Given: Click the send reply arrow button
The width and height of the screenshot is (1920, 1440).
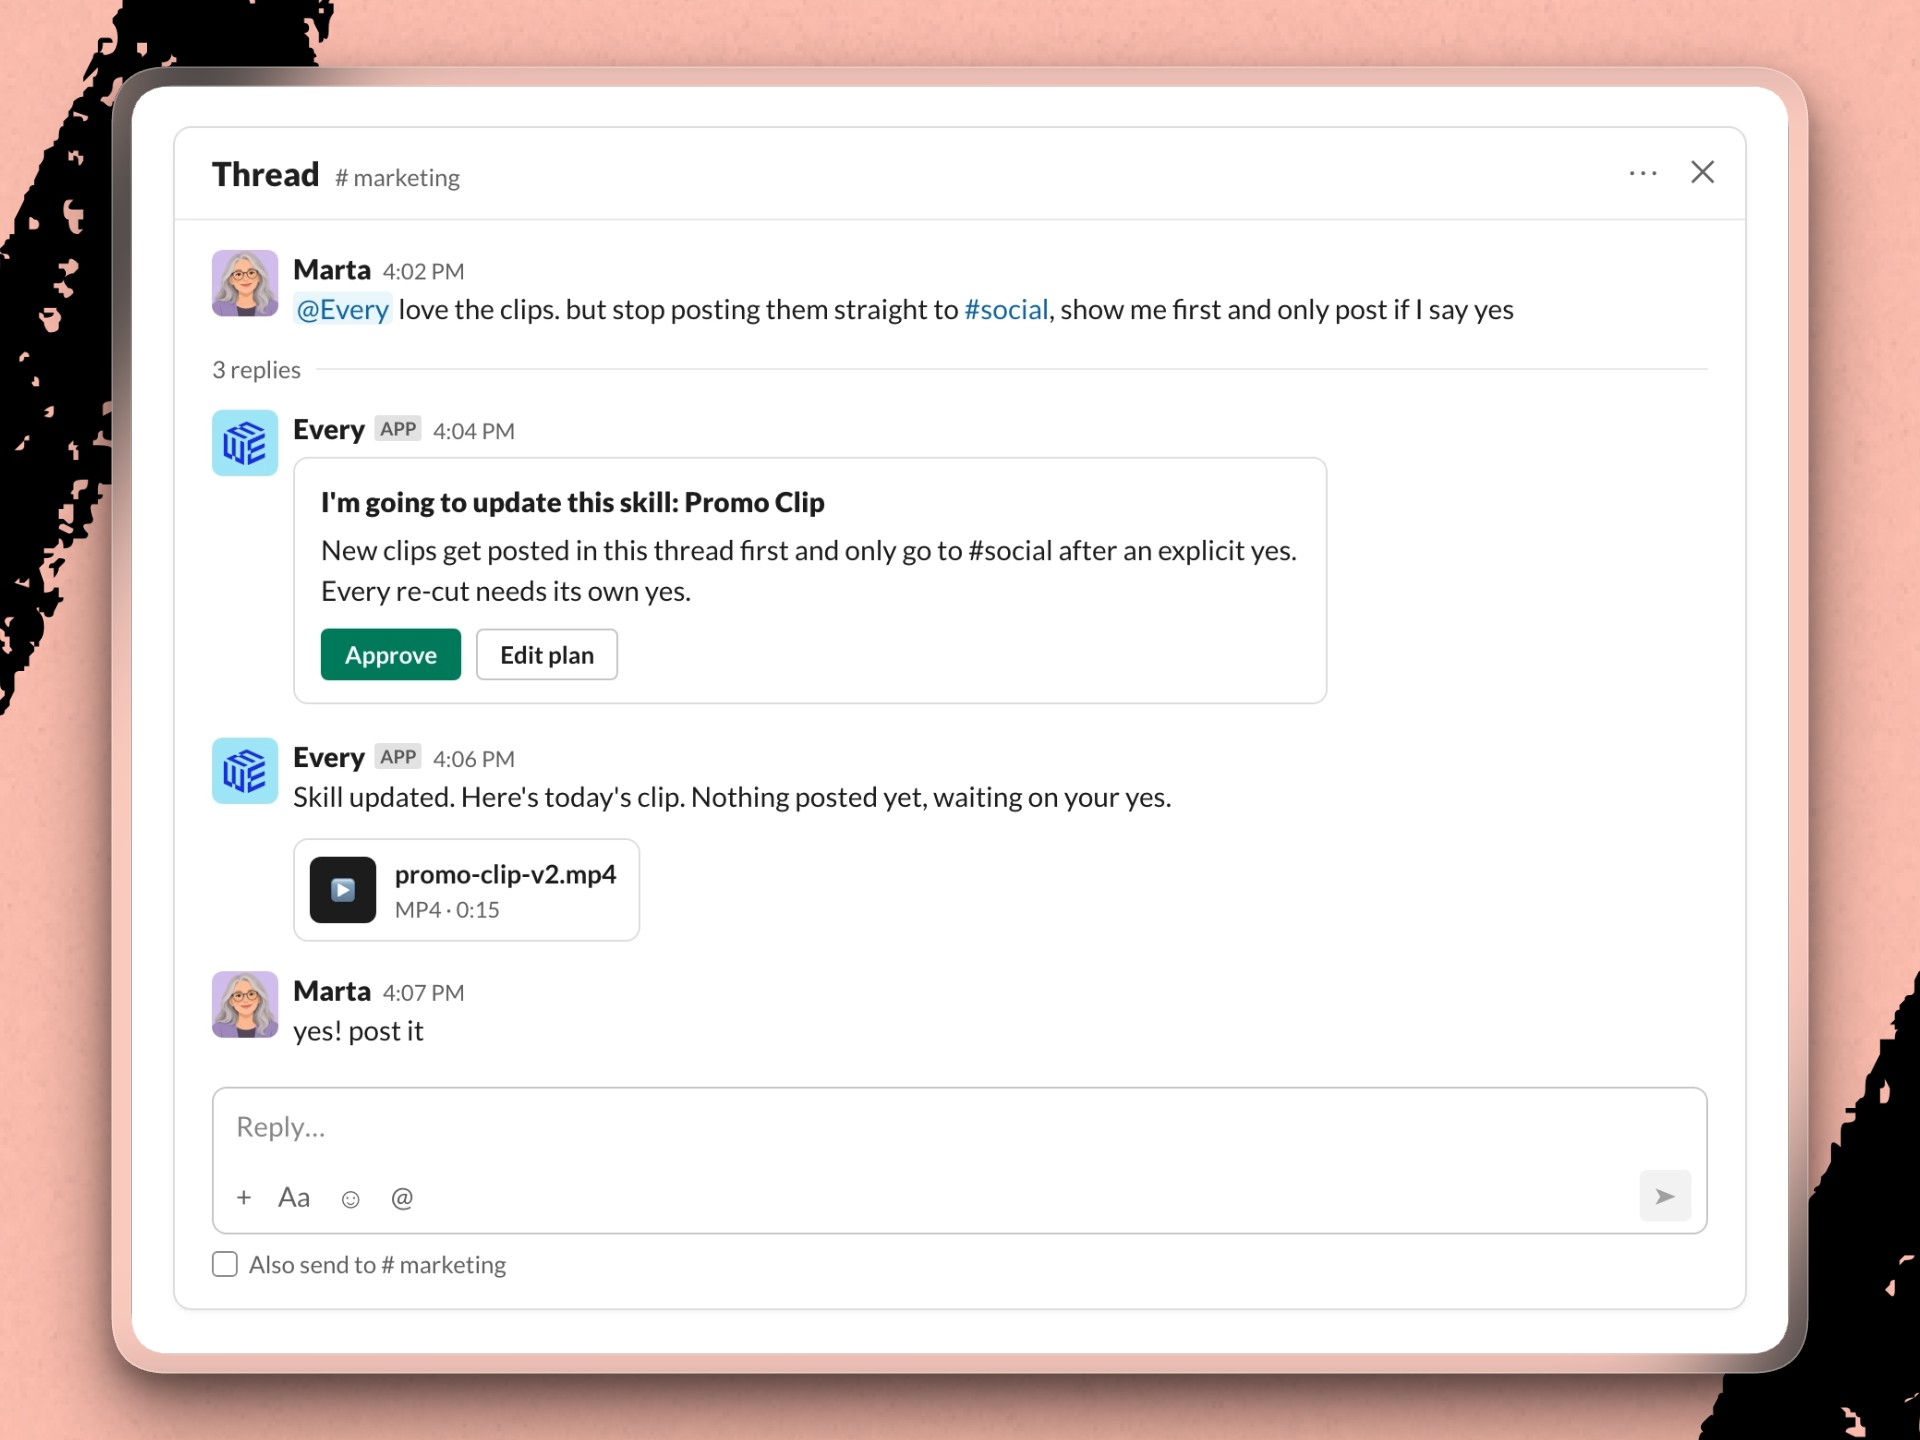Looking at the screenshot, I should [x=1665, y=1196].
